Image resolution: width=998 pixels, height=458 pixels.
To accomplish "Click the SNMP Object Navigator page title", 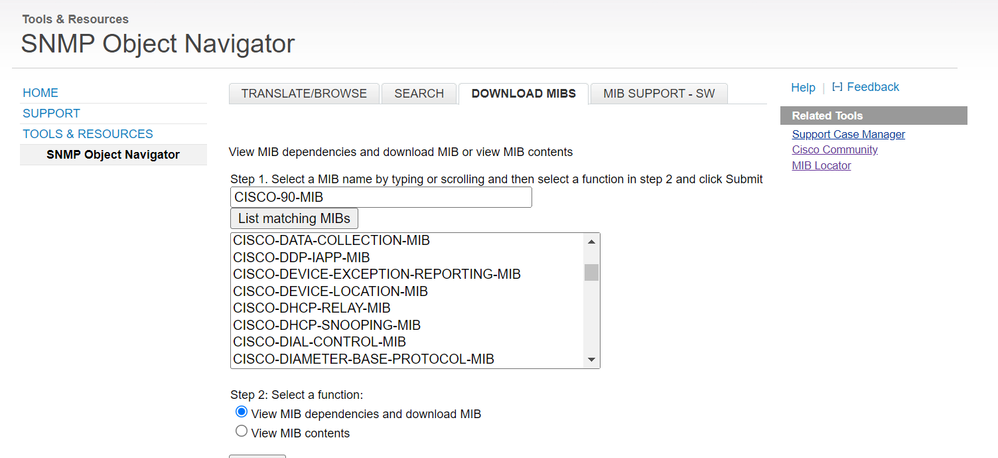I will pos(158,43).
